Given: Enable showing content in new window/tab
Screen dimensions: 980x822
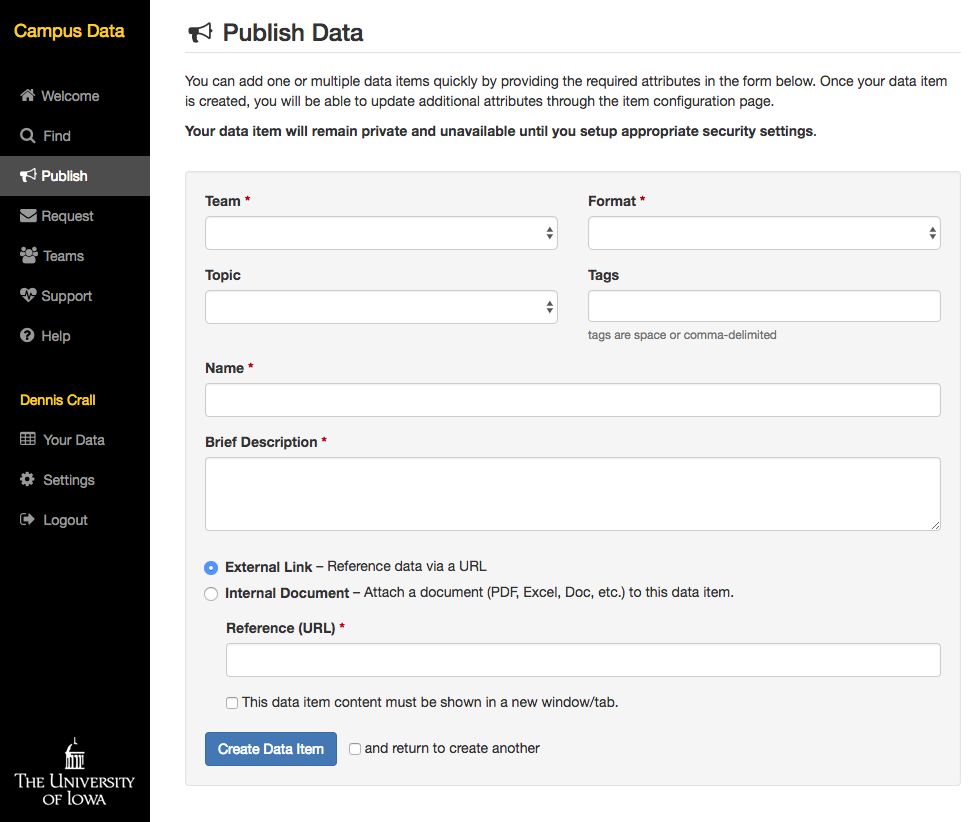Looking at the screenshot, I should pyautogui.click(x=232, y=703).
